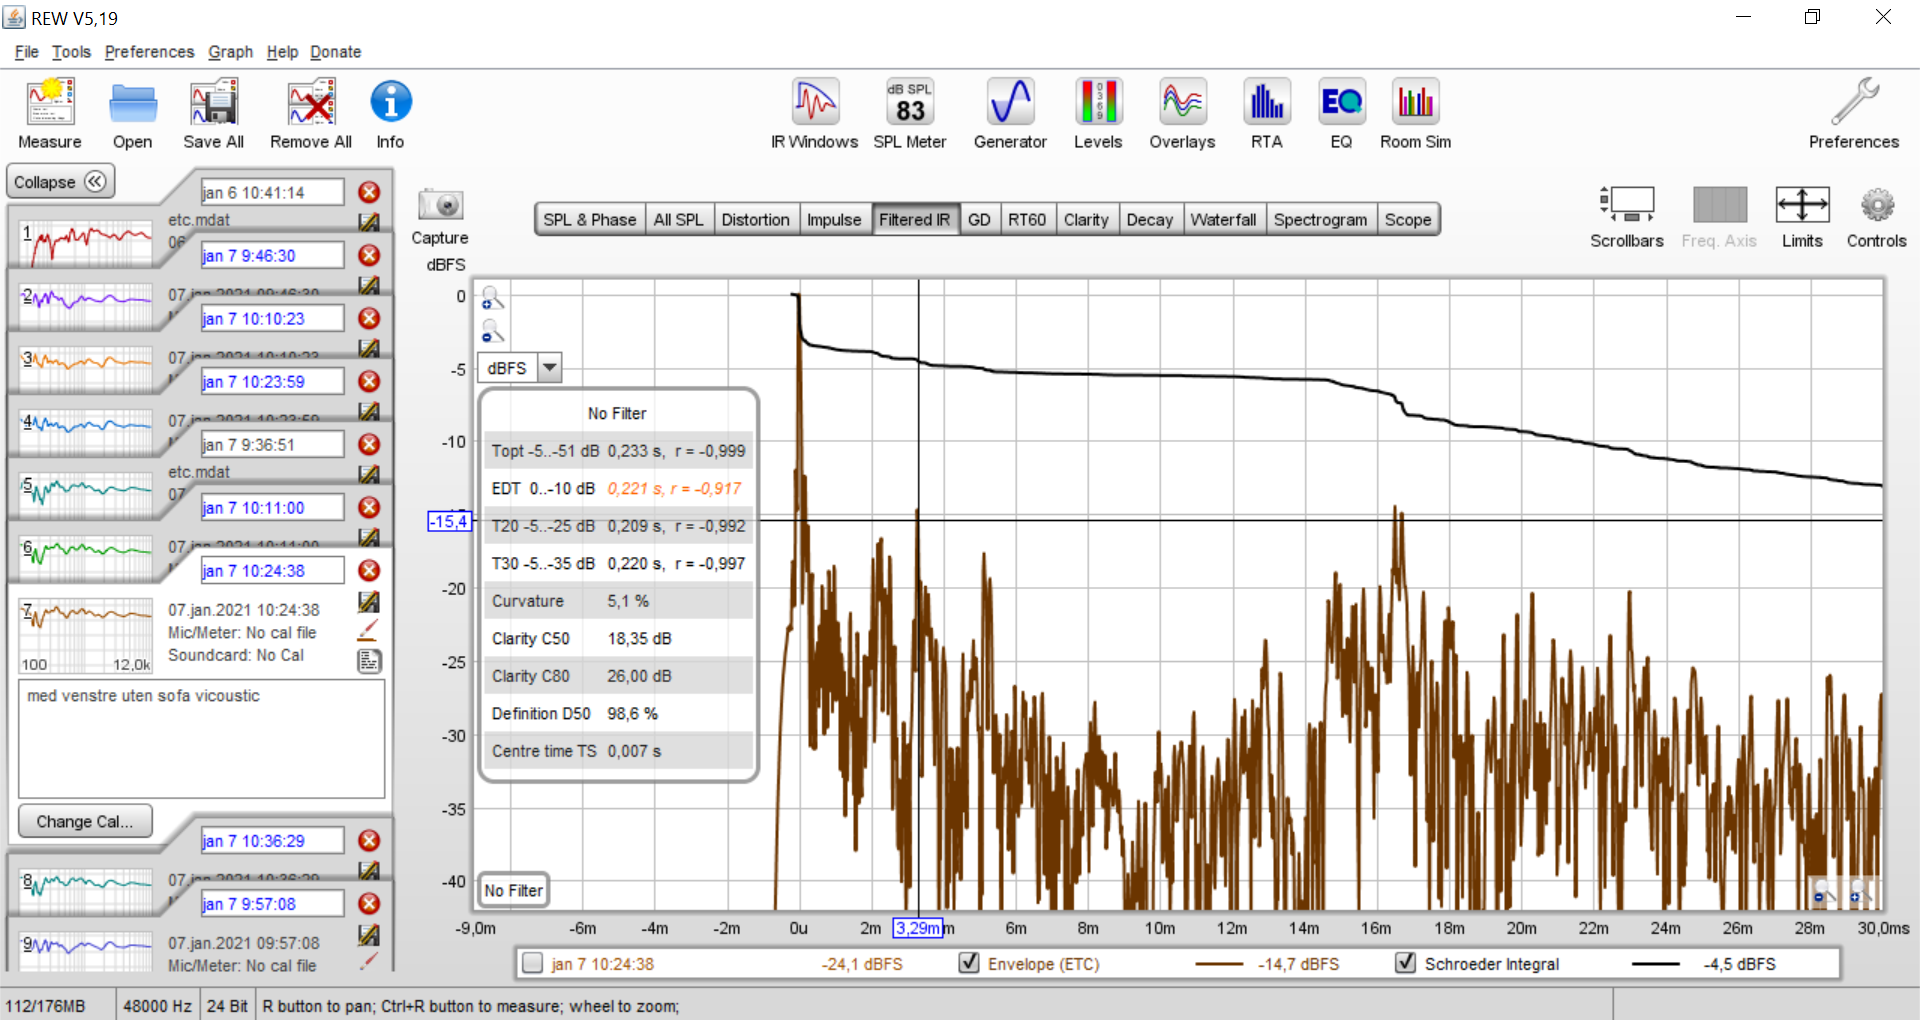Click Envelope (ETC) brown line color sample
Viewport: 1920px width, 1020px height.
(x=1219, y=964)
